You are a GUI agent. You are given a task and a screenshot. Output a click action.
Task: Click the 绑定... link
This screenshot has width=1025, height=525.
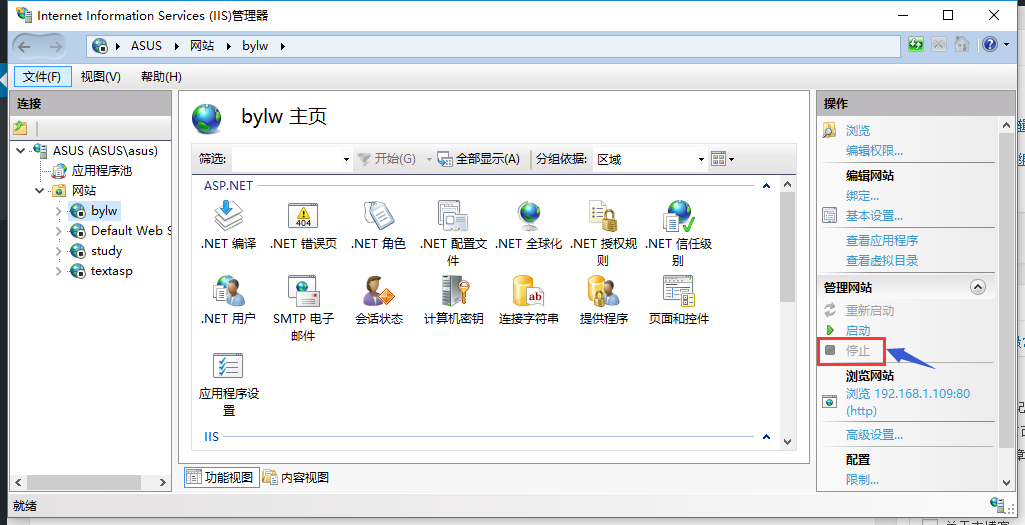click(x=862, y=195)
